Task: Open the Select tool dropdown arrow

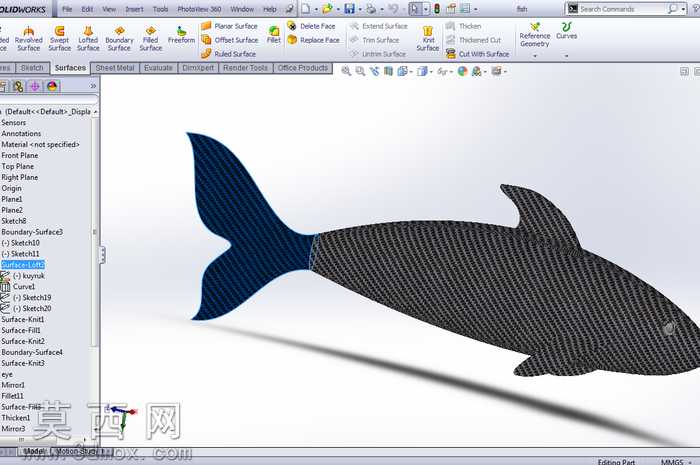Action: coord(425,9)
